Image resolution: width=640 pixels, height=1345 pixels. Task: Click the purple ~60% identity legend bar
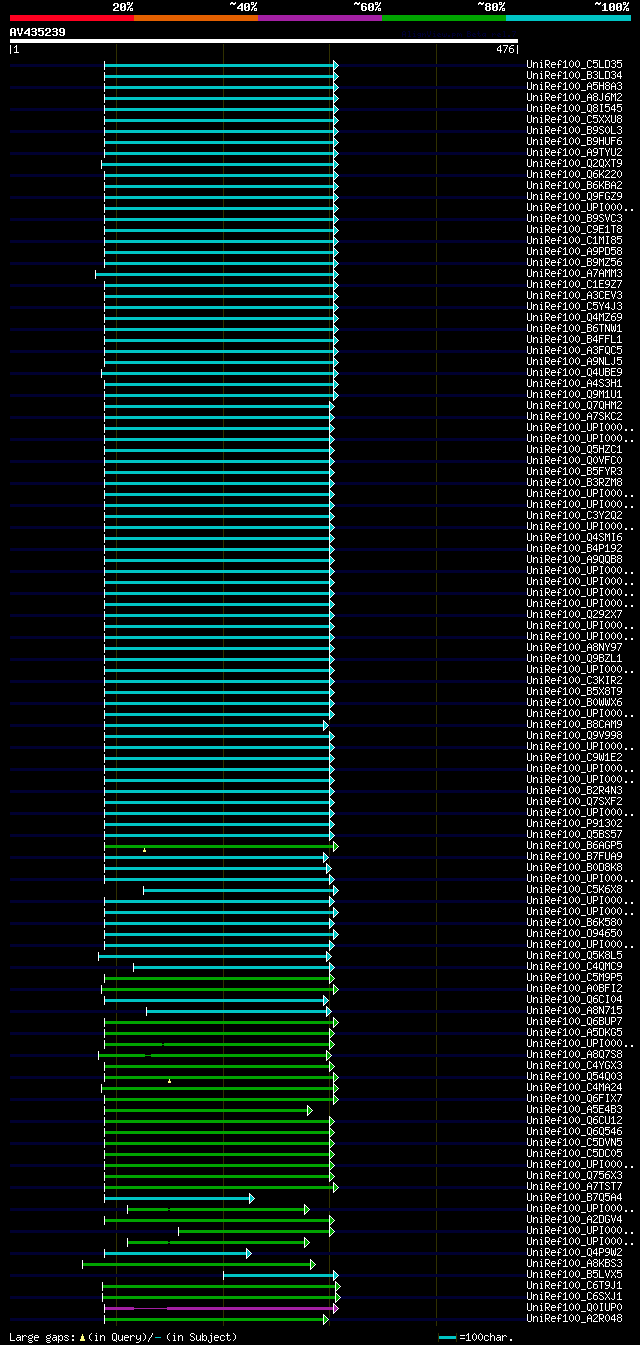pyautogui.click(x=320, y=18)
